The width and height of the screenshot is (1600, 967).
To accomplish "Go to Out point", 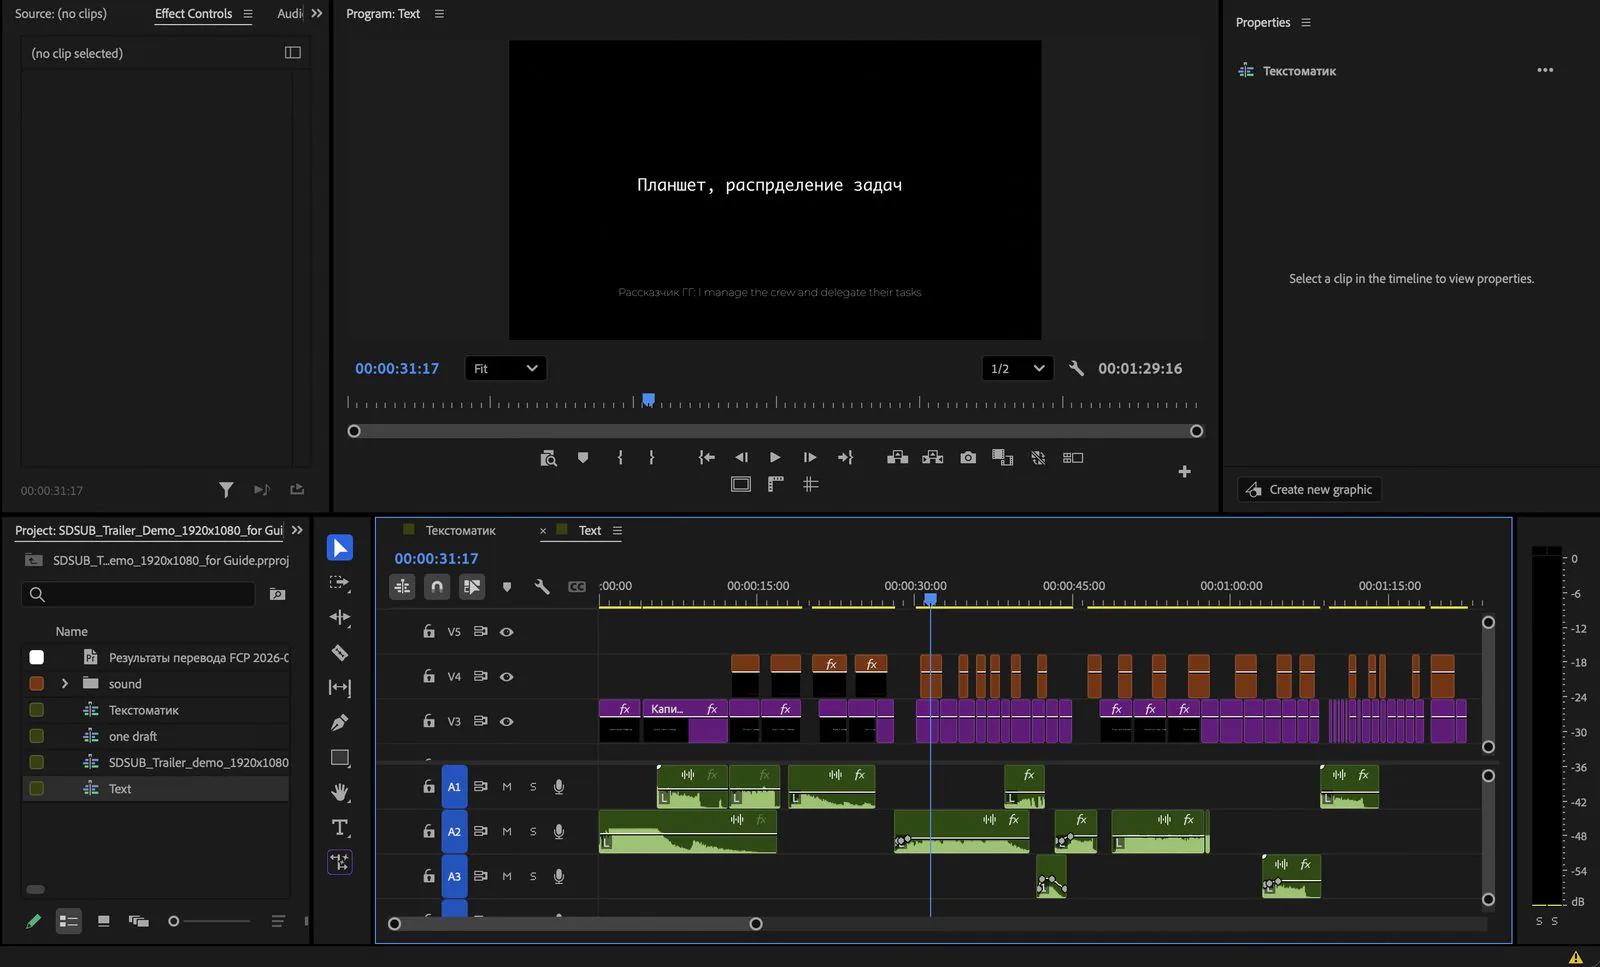I will (x=845, y=457).
